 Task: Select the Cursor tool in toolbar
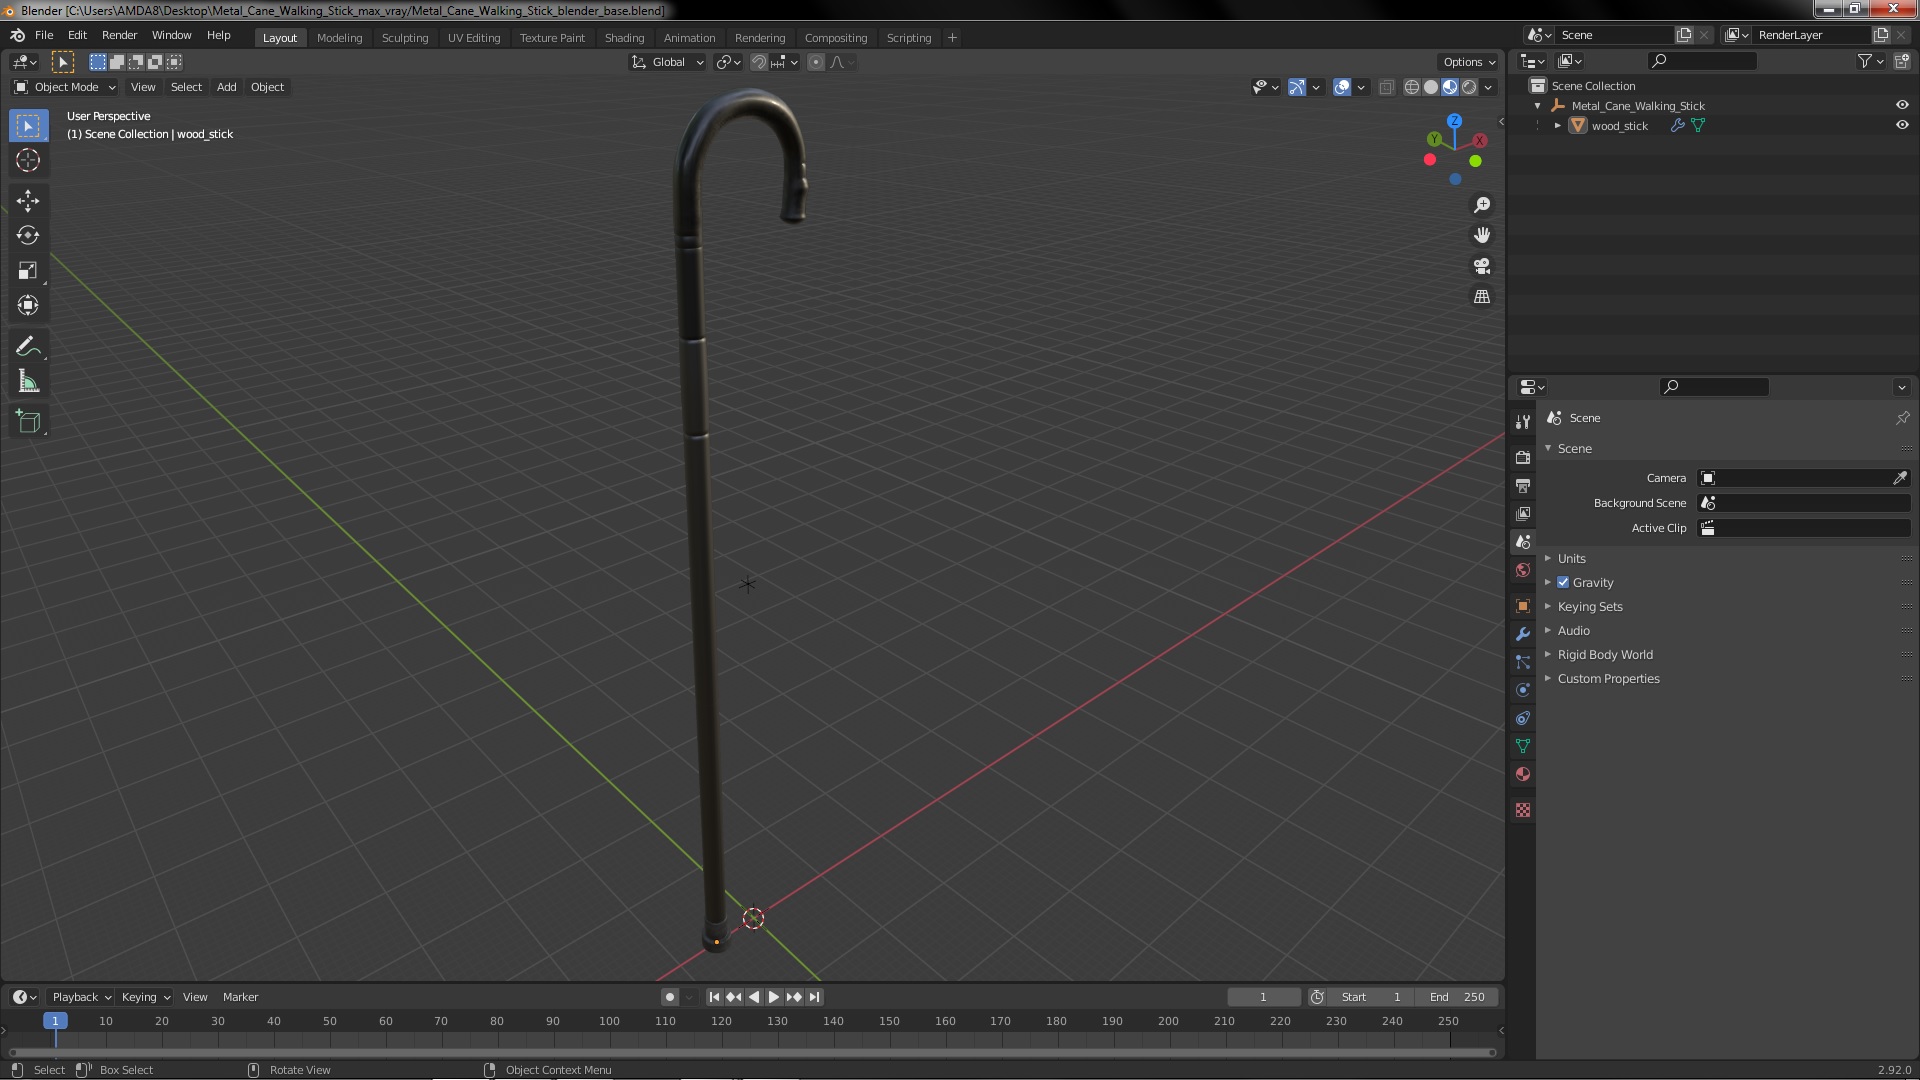coord(28,160)
